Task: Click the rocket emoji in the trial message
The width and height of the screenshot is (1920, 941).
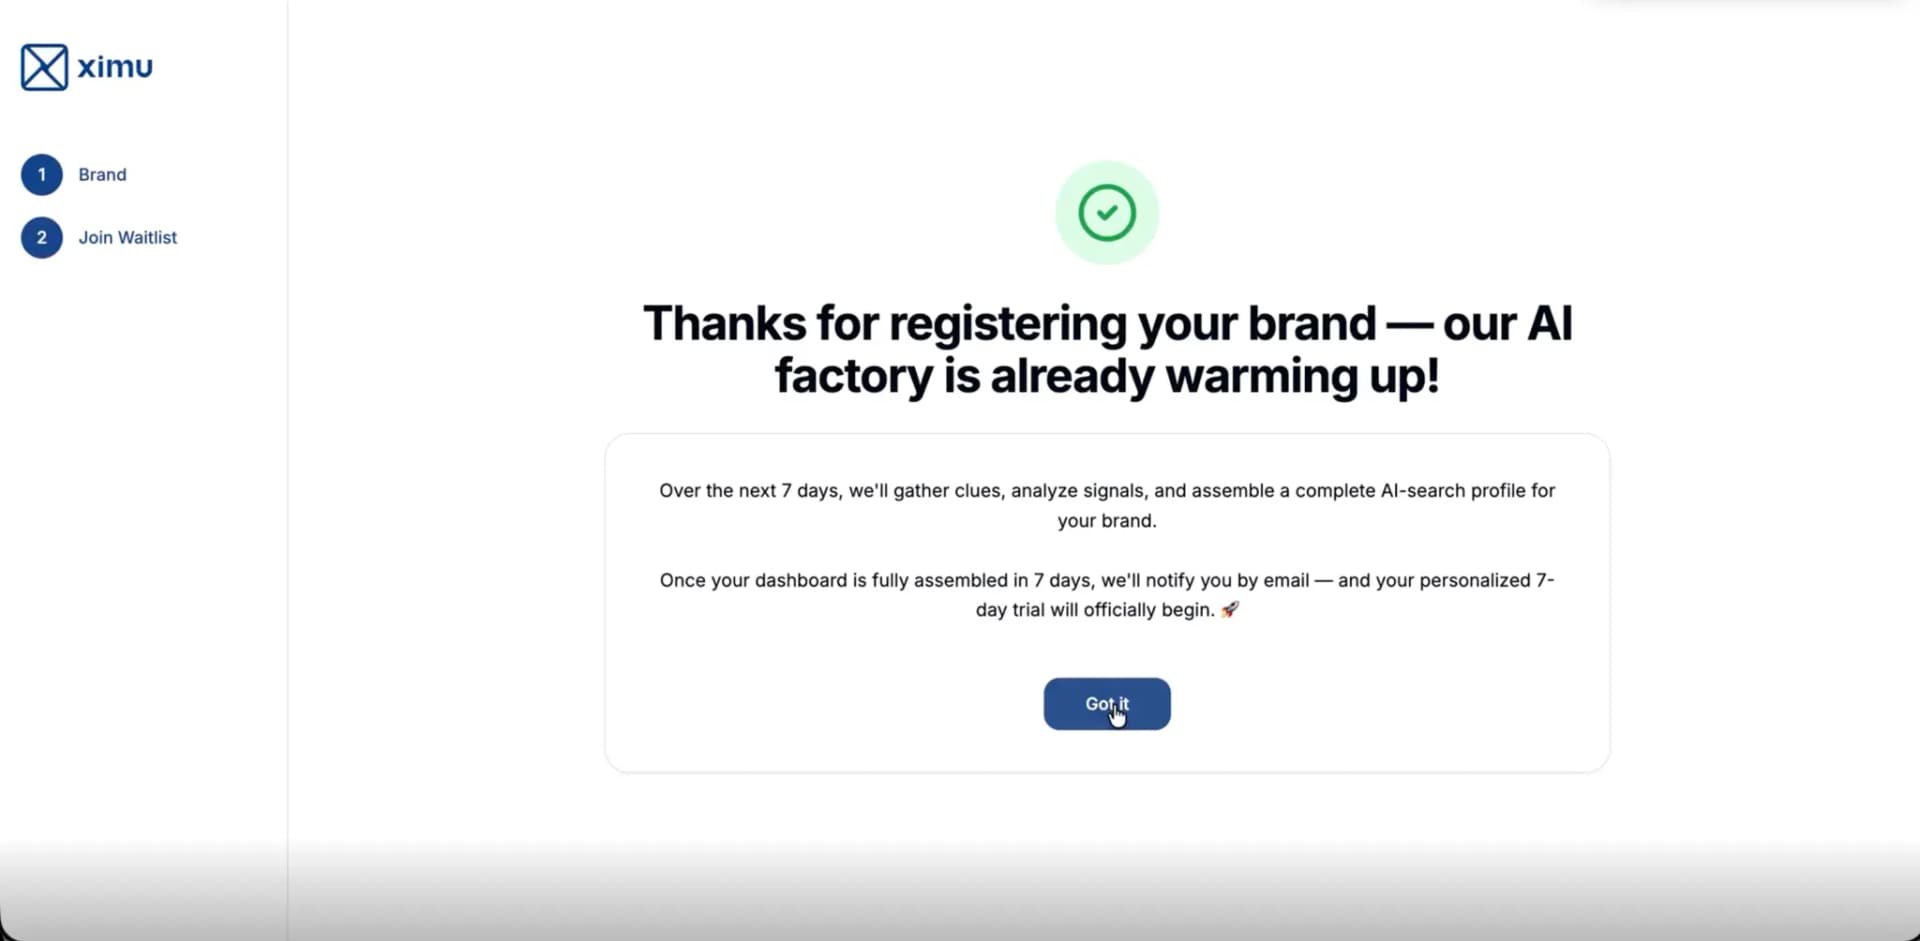Action: pos(1231,610)
